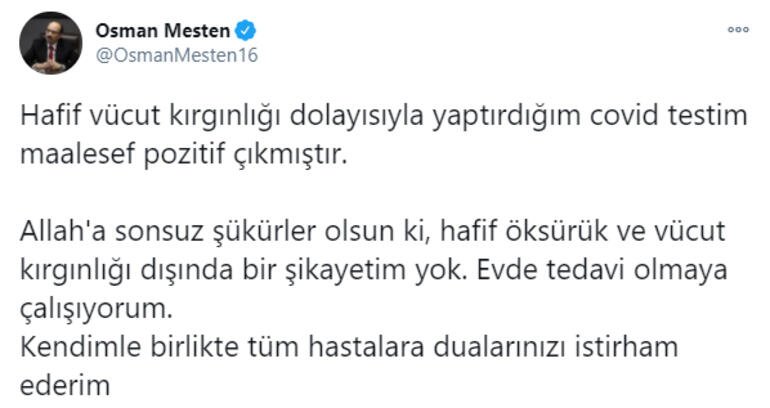This screenshot has height=408, width=770.
Task: Open the @OsmanMesten16 handle link
Action: point(176,55)
